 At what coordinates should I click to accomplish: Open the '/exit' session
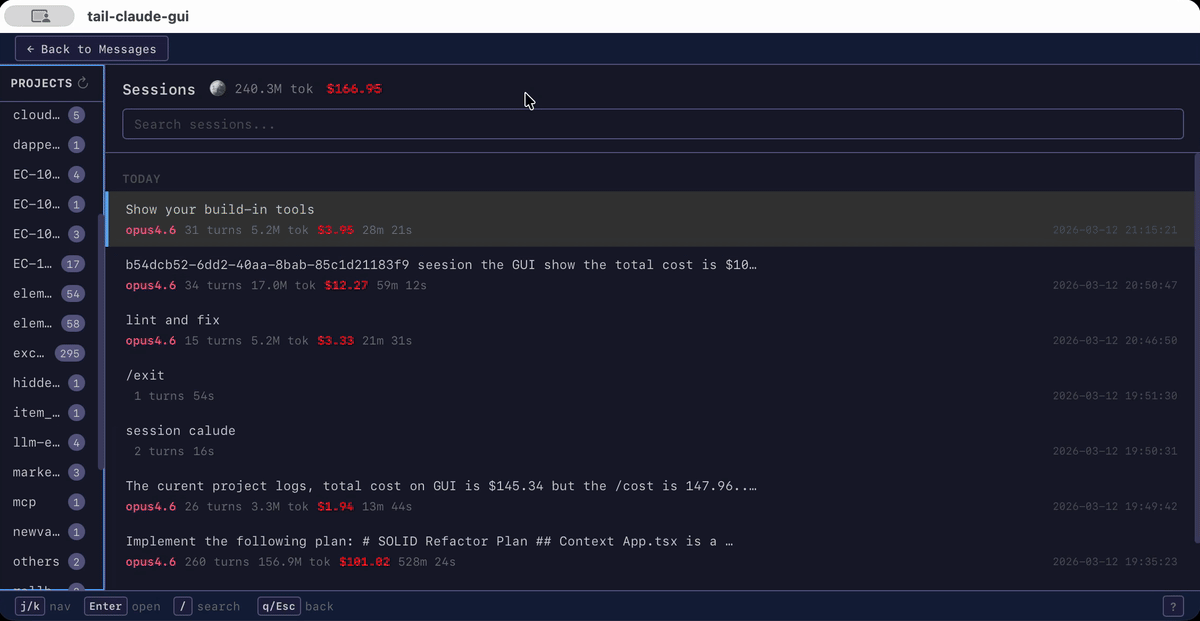coord(650,385)
